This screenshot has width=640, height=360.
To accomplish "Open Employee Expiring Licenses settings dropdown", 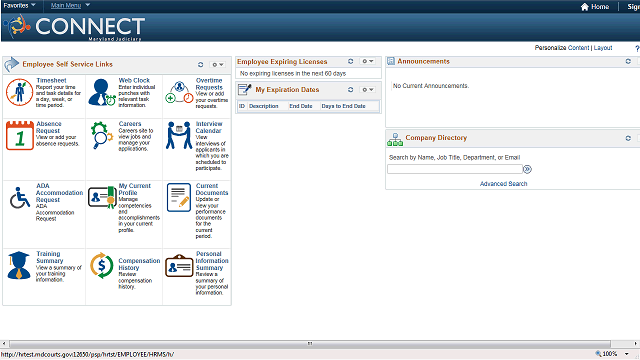I will coord(367,61).
